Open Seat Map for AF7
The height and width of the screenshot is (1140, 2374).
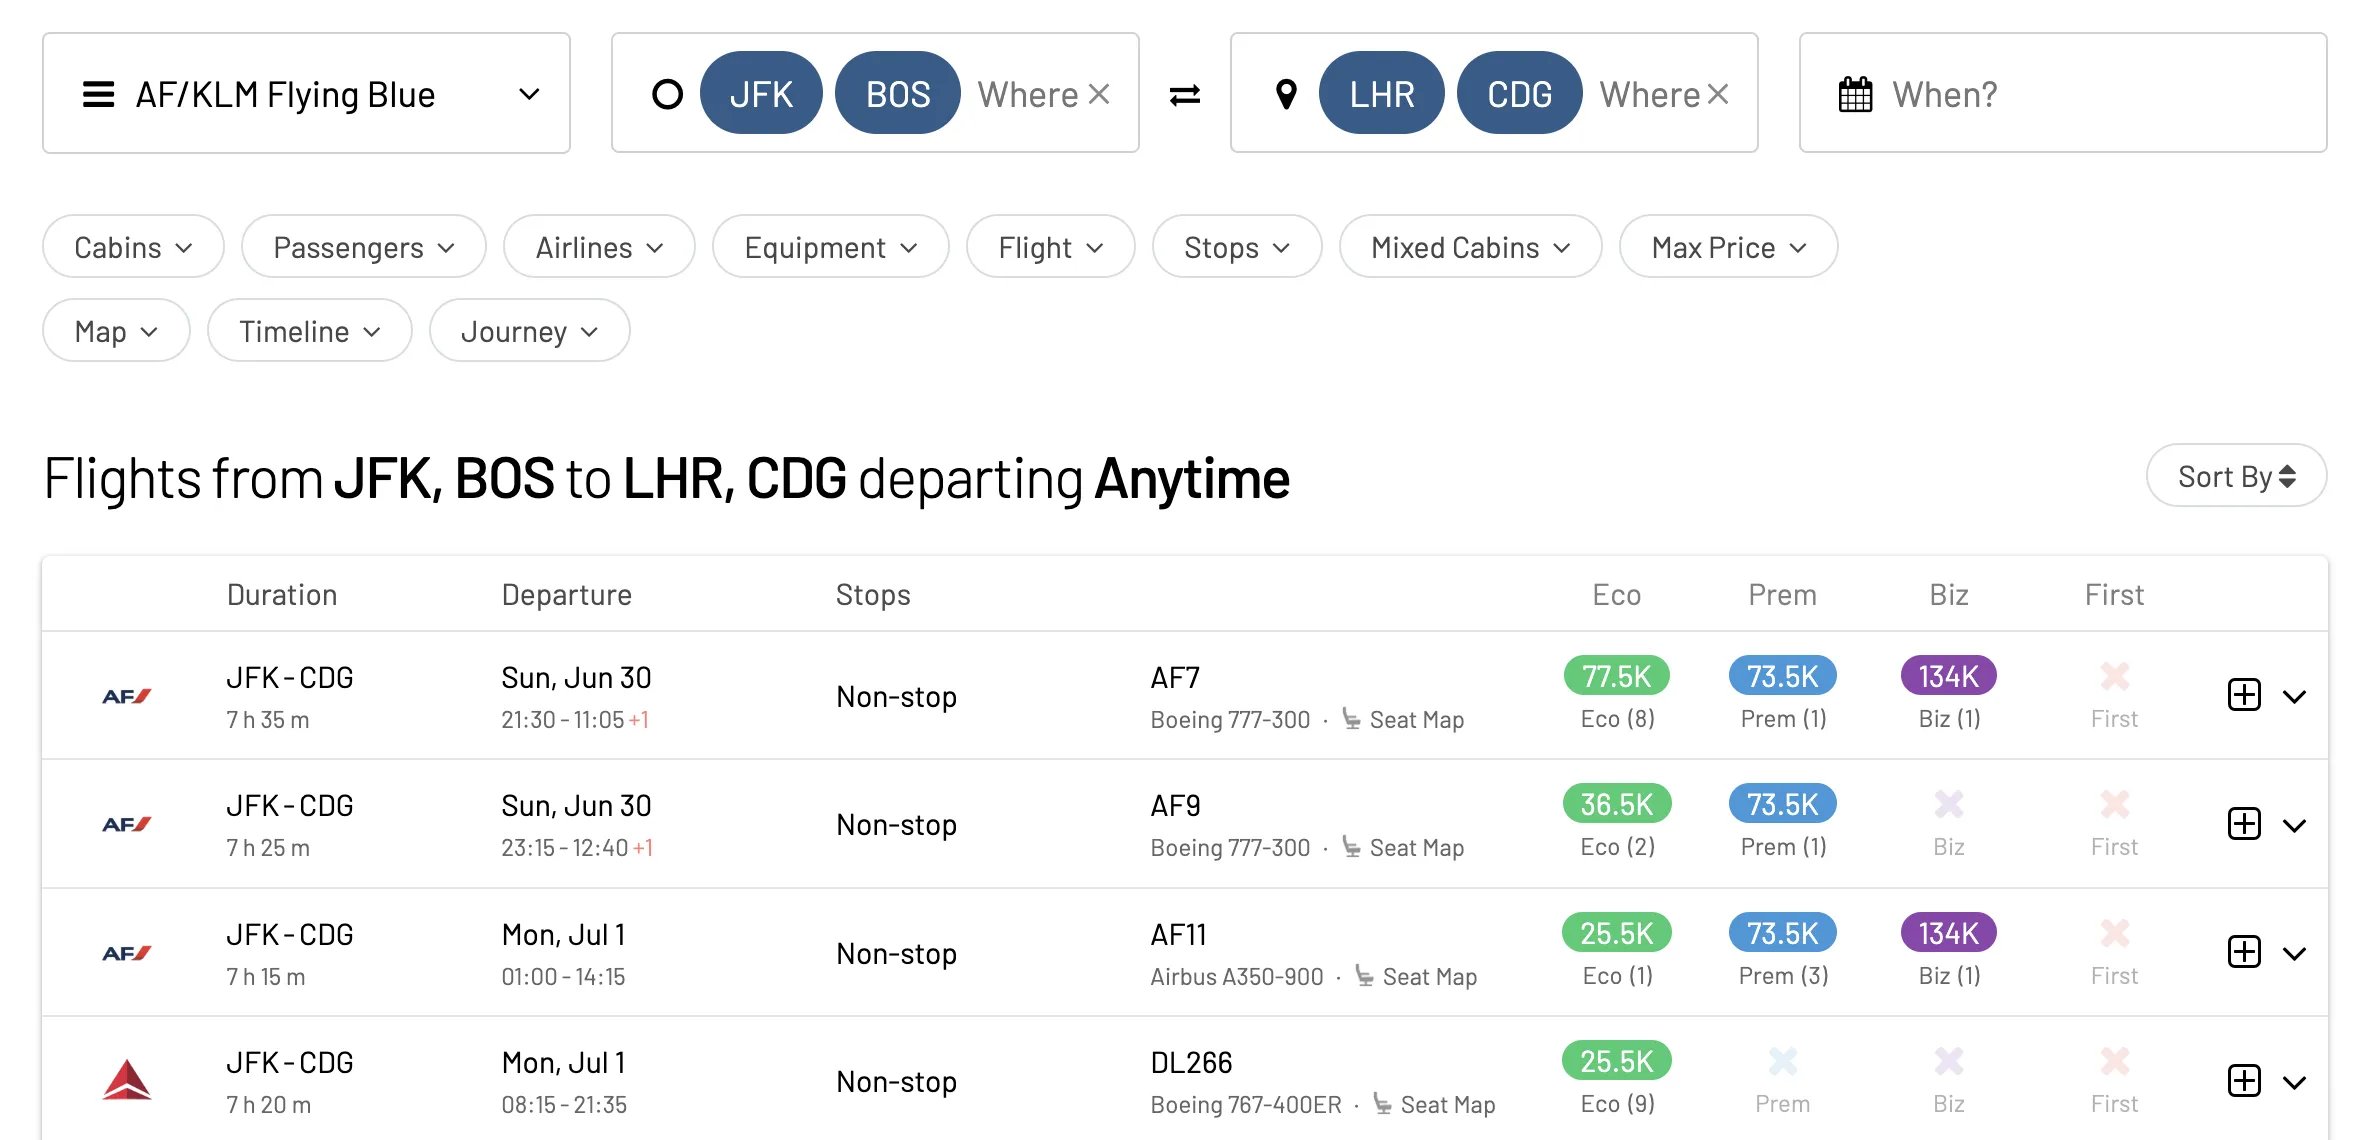[x=1402, y=720]
